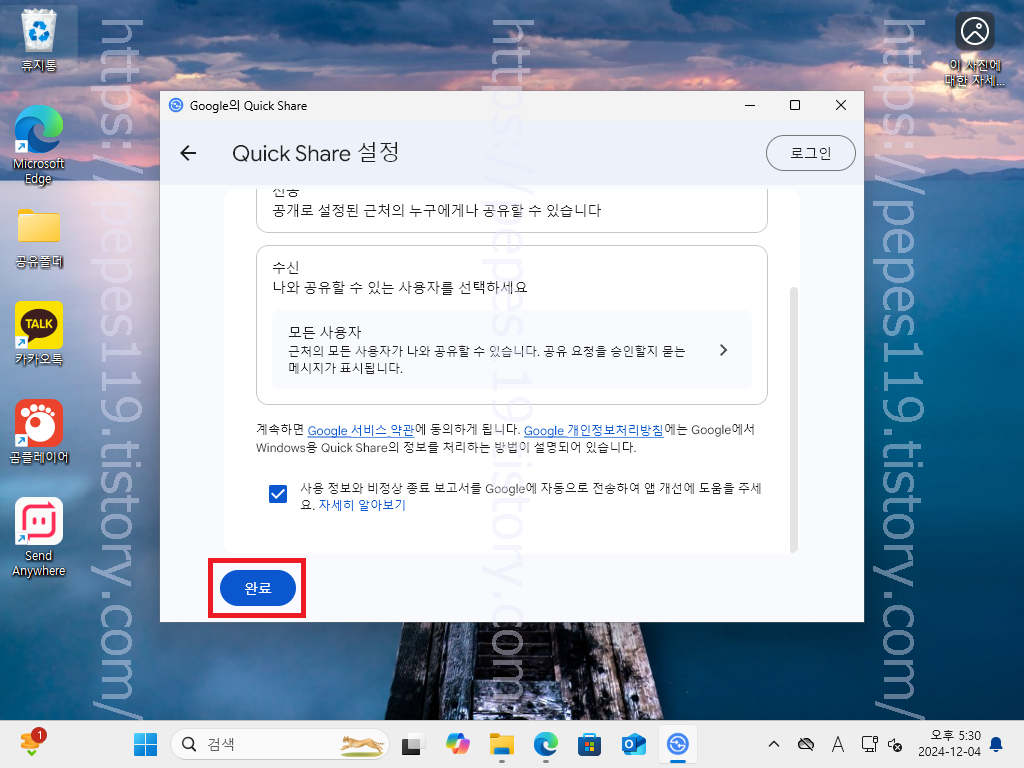This screenshot has height=768, width=1024.
Task: Open the 자세히 알아보기 link
Action: [x=362, y=505]
